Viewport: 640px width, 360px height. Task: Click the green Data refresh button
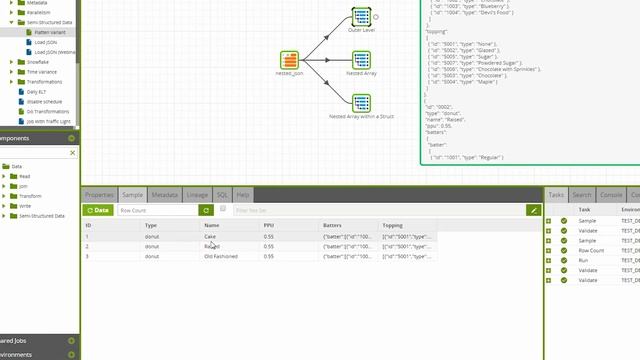pyautogui.click(x=98, y=210)
